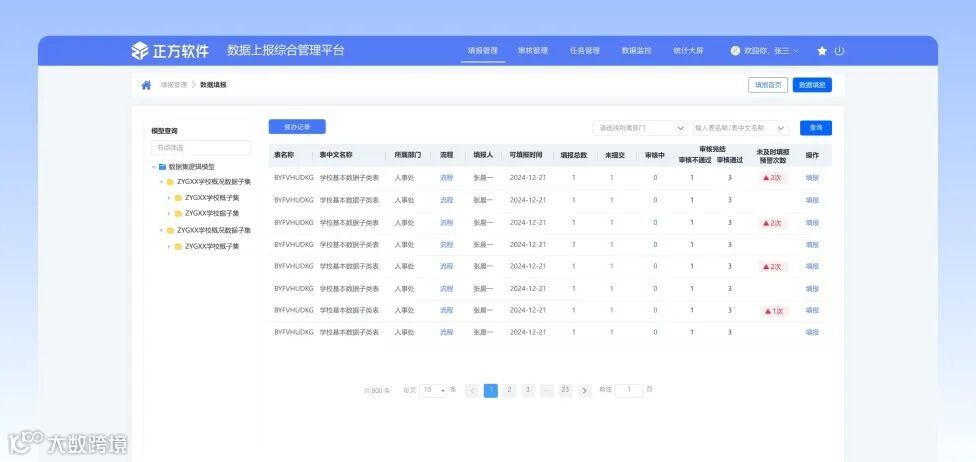
Task: Collapse the 数据集逻辑模型 tree node arrow
Action: coord(153,167)
